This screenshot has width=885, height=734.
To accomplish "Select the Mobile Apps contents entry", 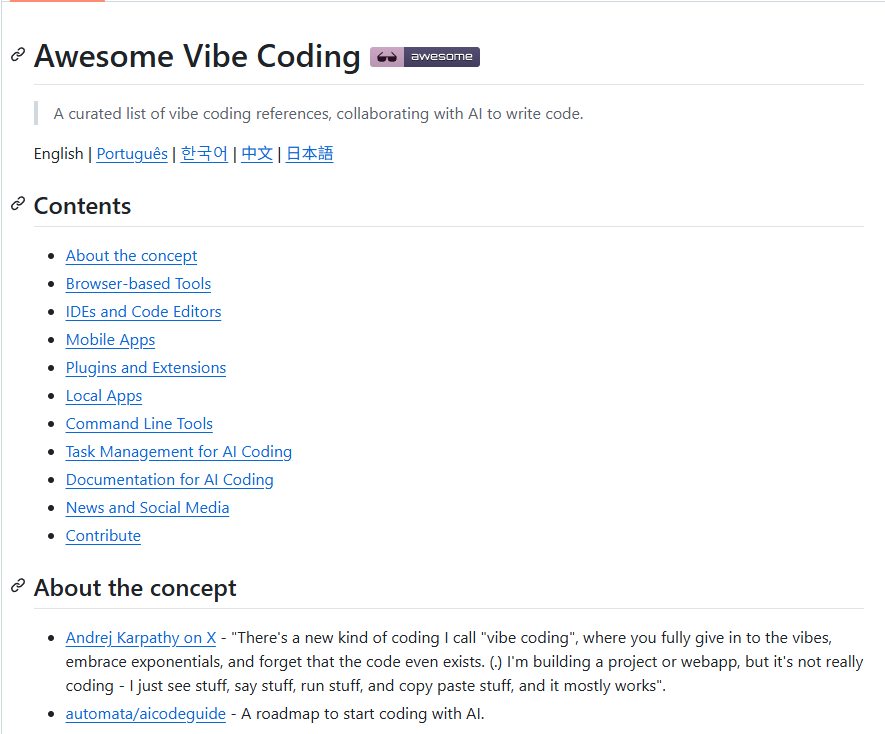I will click(x=110, y=340).
